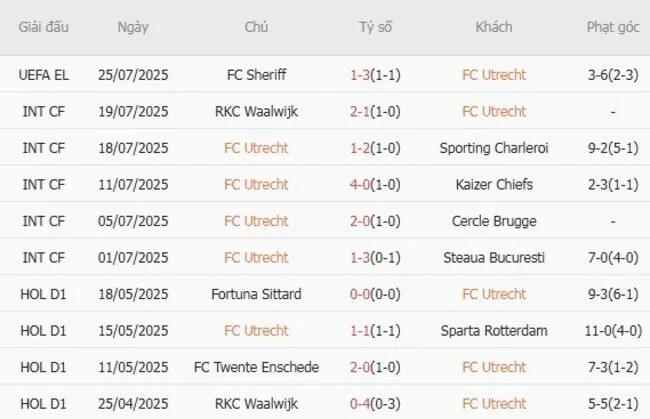Select the Kaizer Chiefs away team
The image size is (650, 419).
494,185
